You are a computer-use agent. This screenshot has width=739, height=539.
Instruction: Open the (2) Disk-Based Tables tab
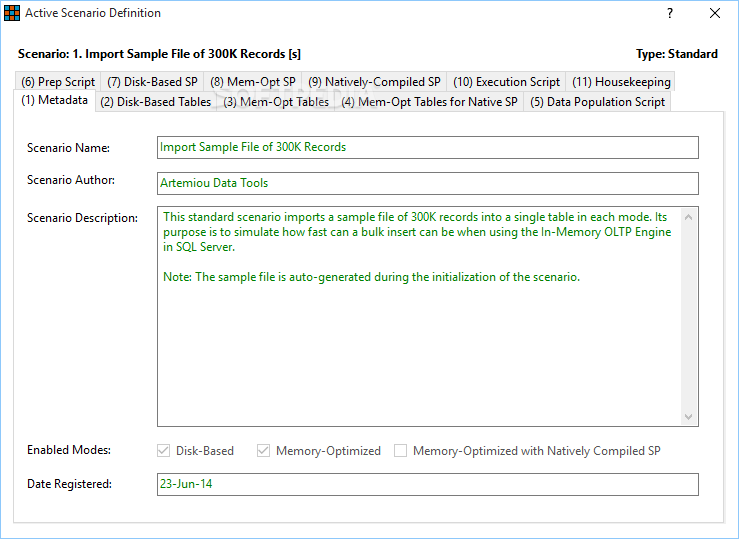(x=156, y=102)
